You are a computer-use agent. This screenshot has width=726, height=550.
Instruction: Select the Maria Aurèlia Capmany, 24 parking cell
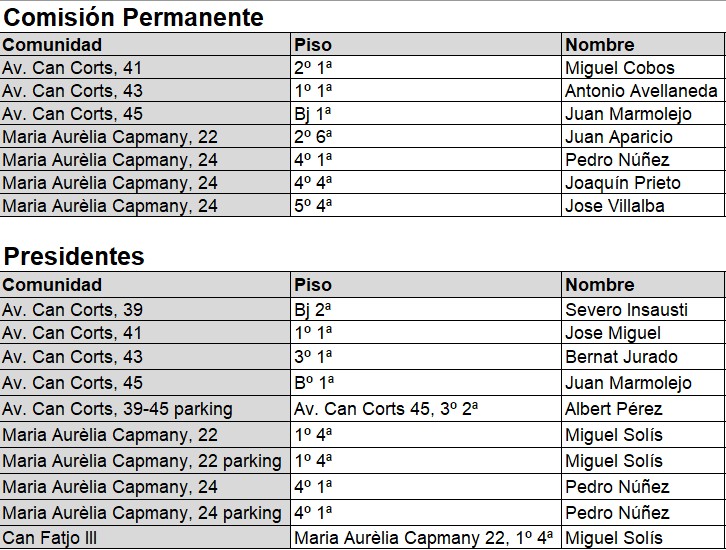click(142, 513)
